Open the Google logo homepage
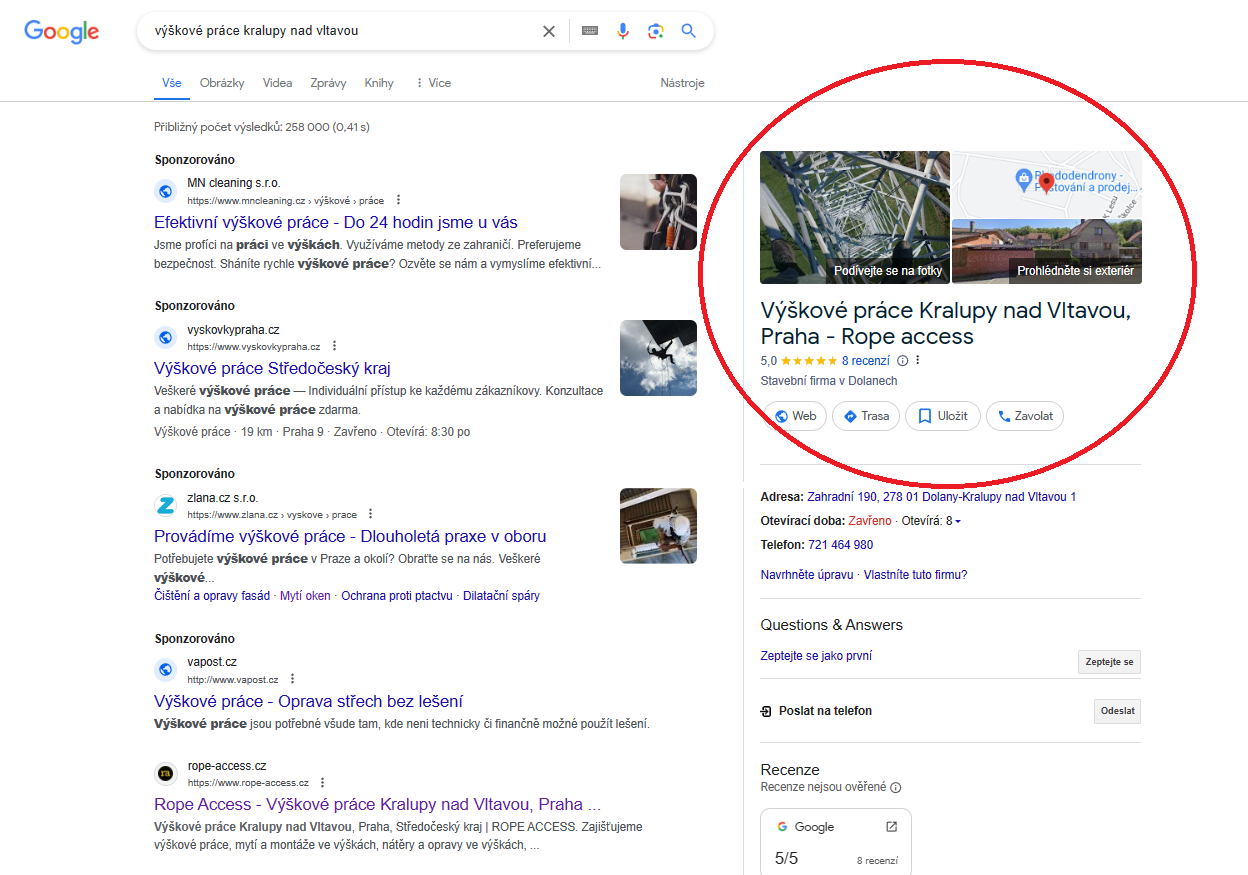Screen dimensions: 1248x875 [x=61, y=31]
